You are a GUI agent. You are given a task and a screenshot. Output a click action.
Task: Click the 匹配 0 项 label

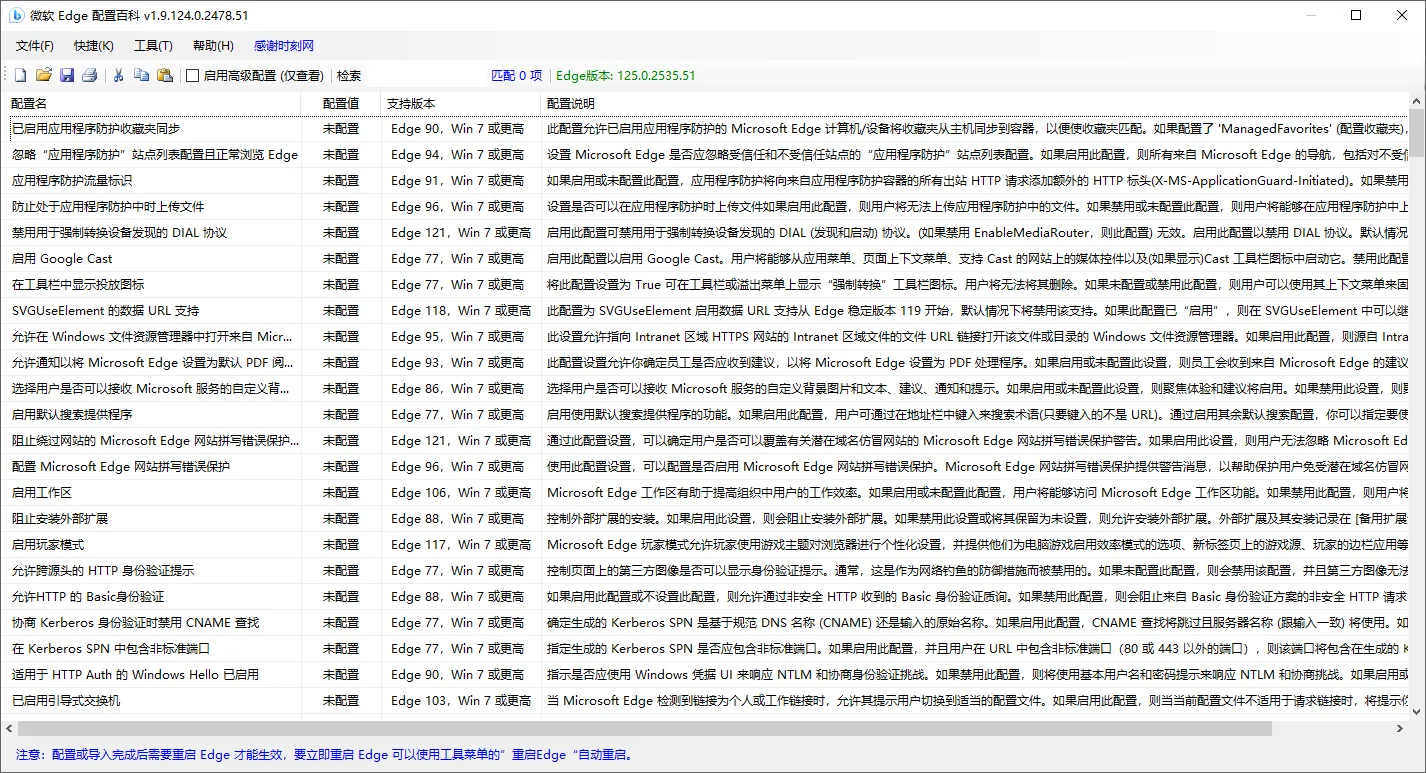tap(517, 76)
